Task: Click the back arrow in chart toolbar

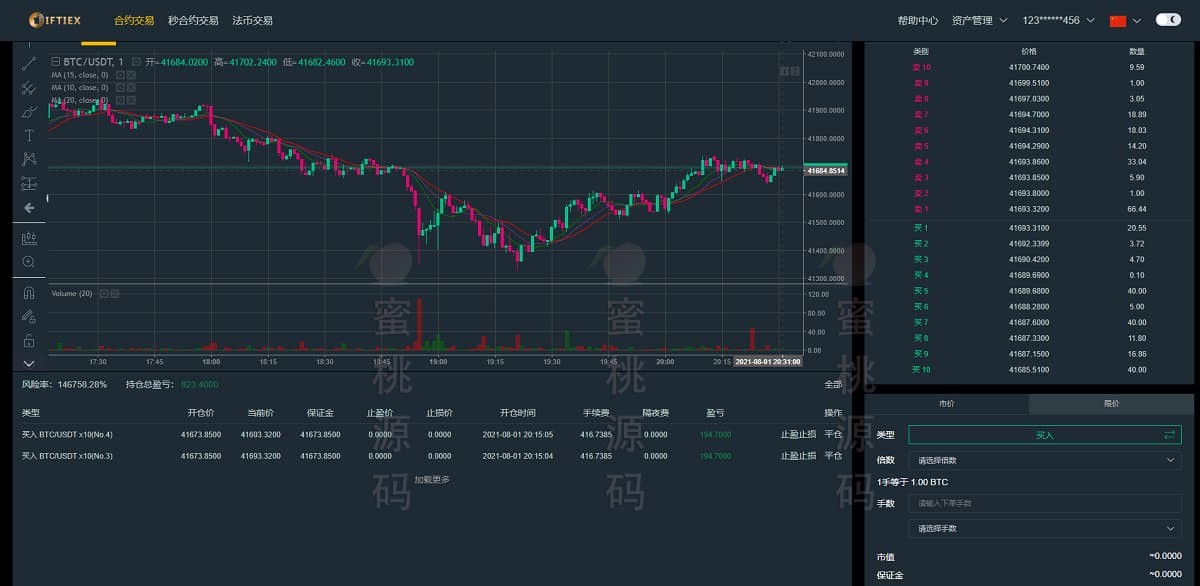Action: (28, 208)
